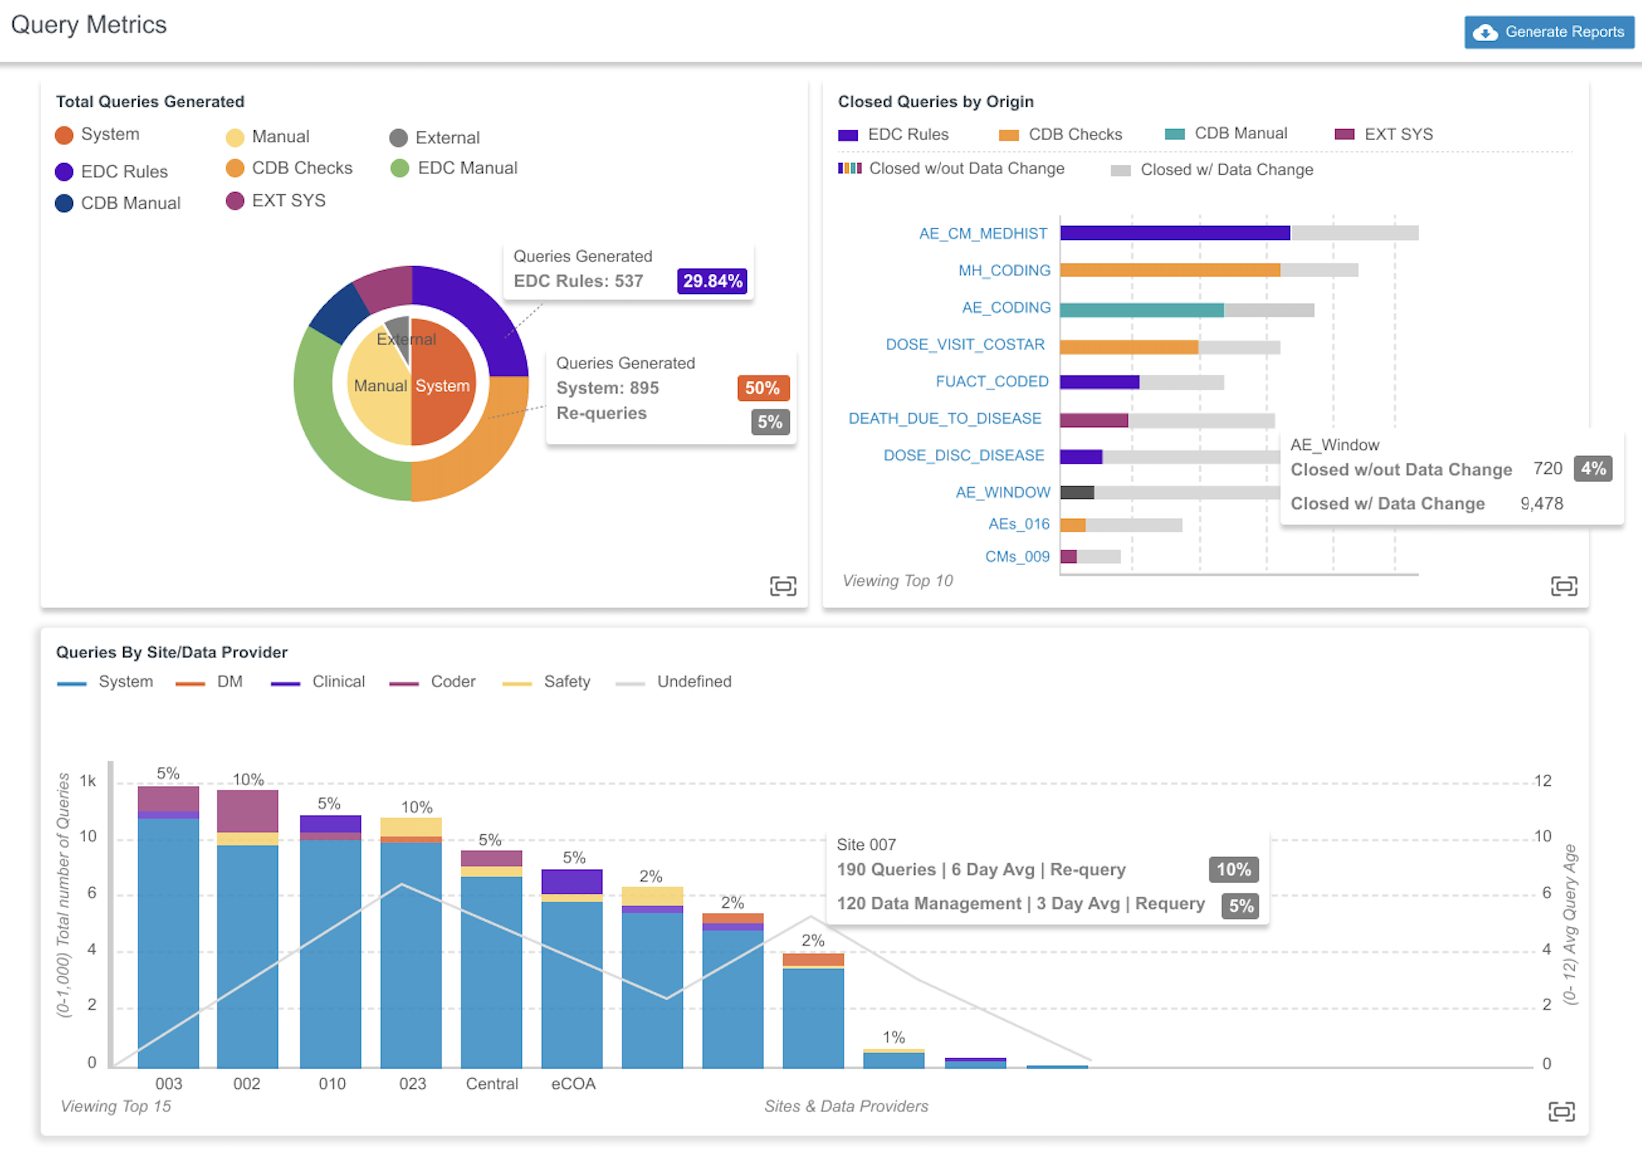This screenshot has width=1642, height=1158.
Task: Expand the Closed Queries by Origin chart
Action: (x=1563, y=586)
